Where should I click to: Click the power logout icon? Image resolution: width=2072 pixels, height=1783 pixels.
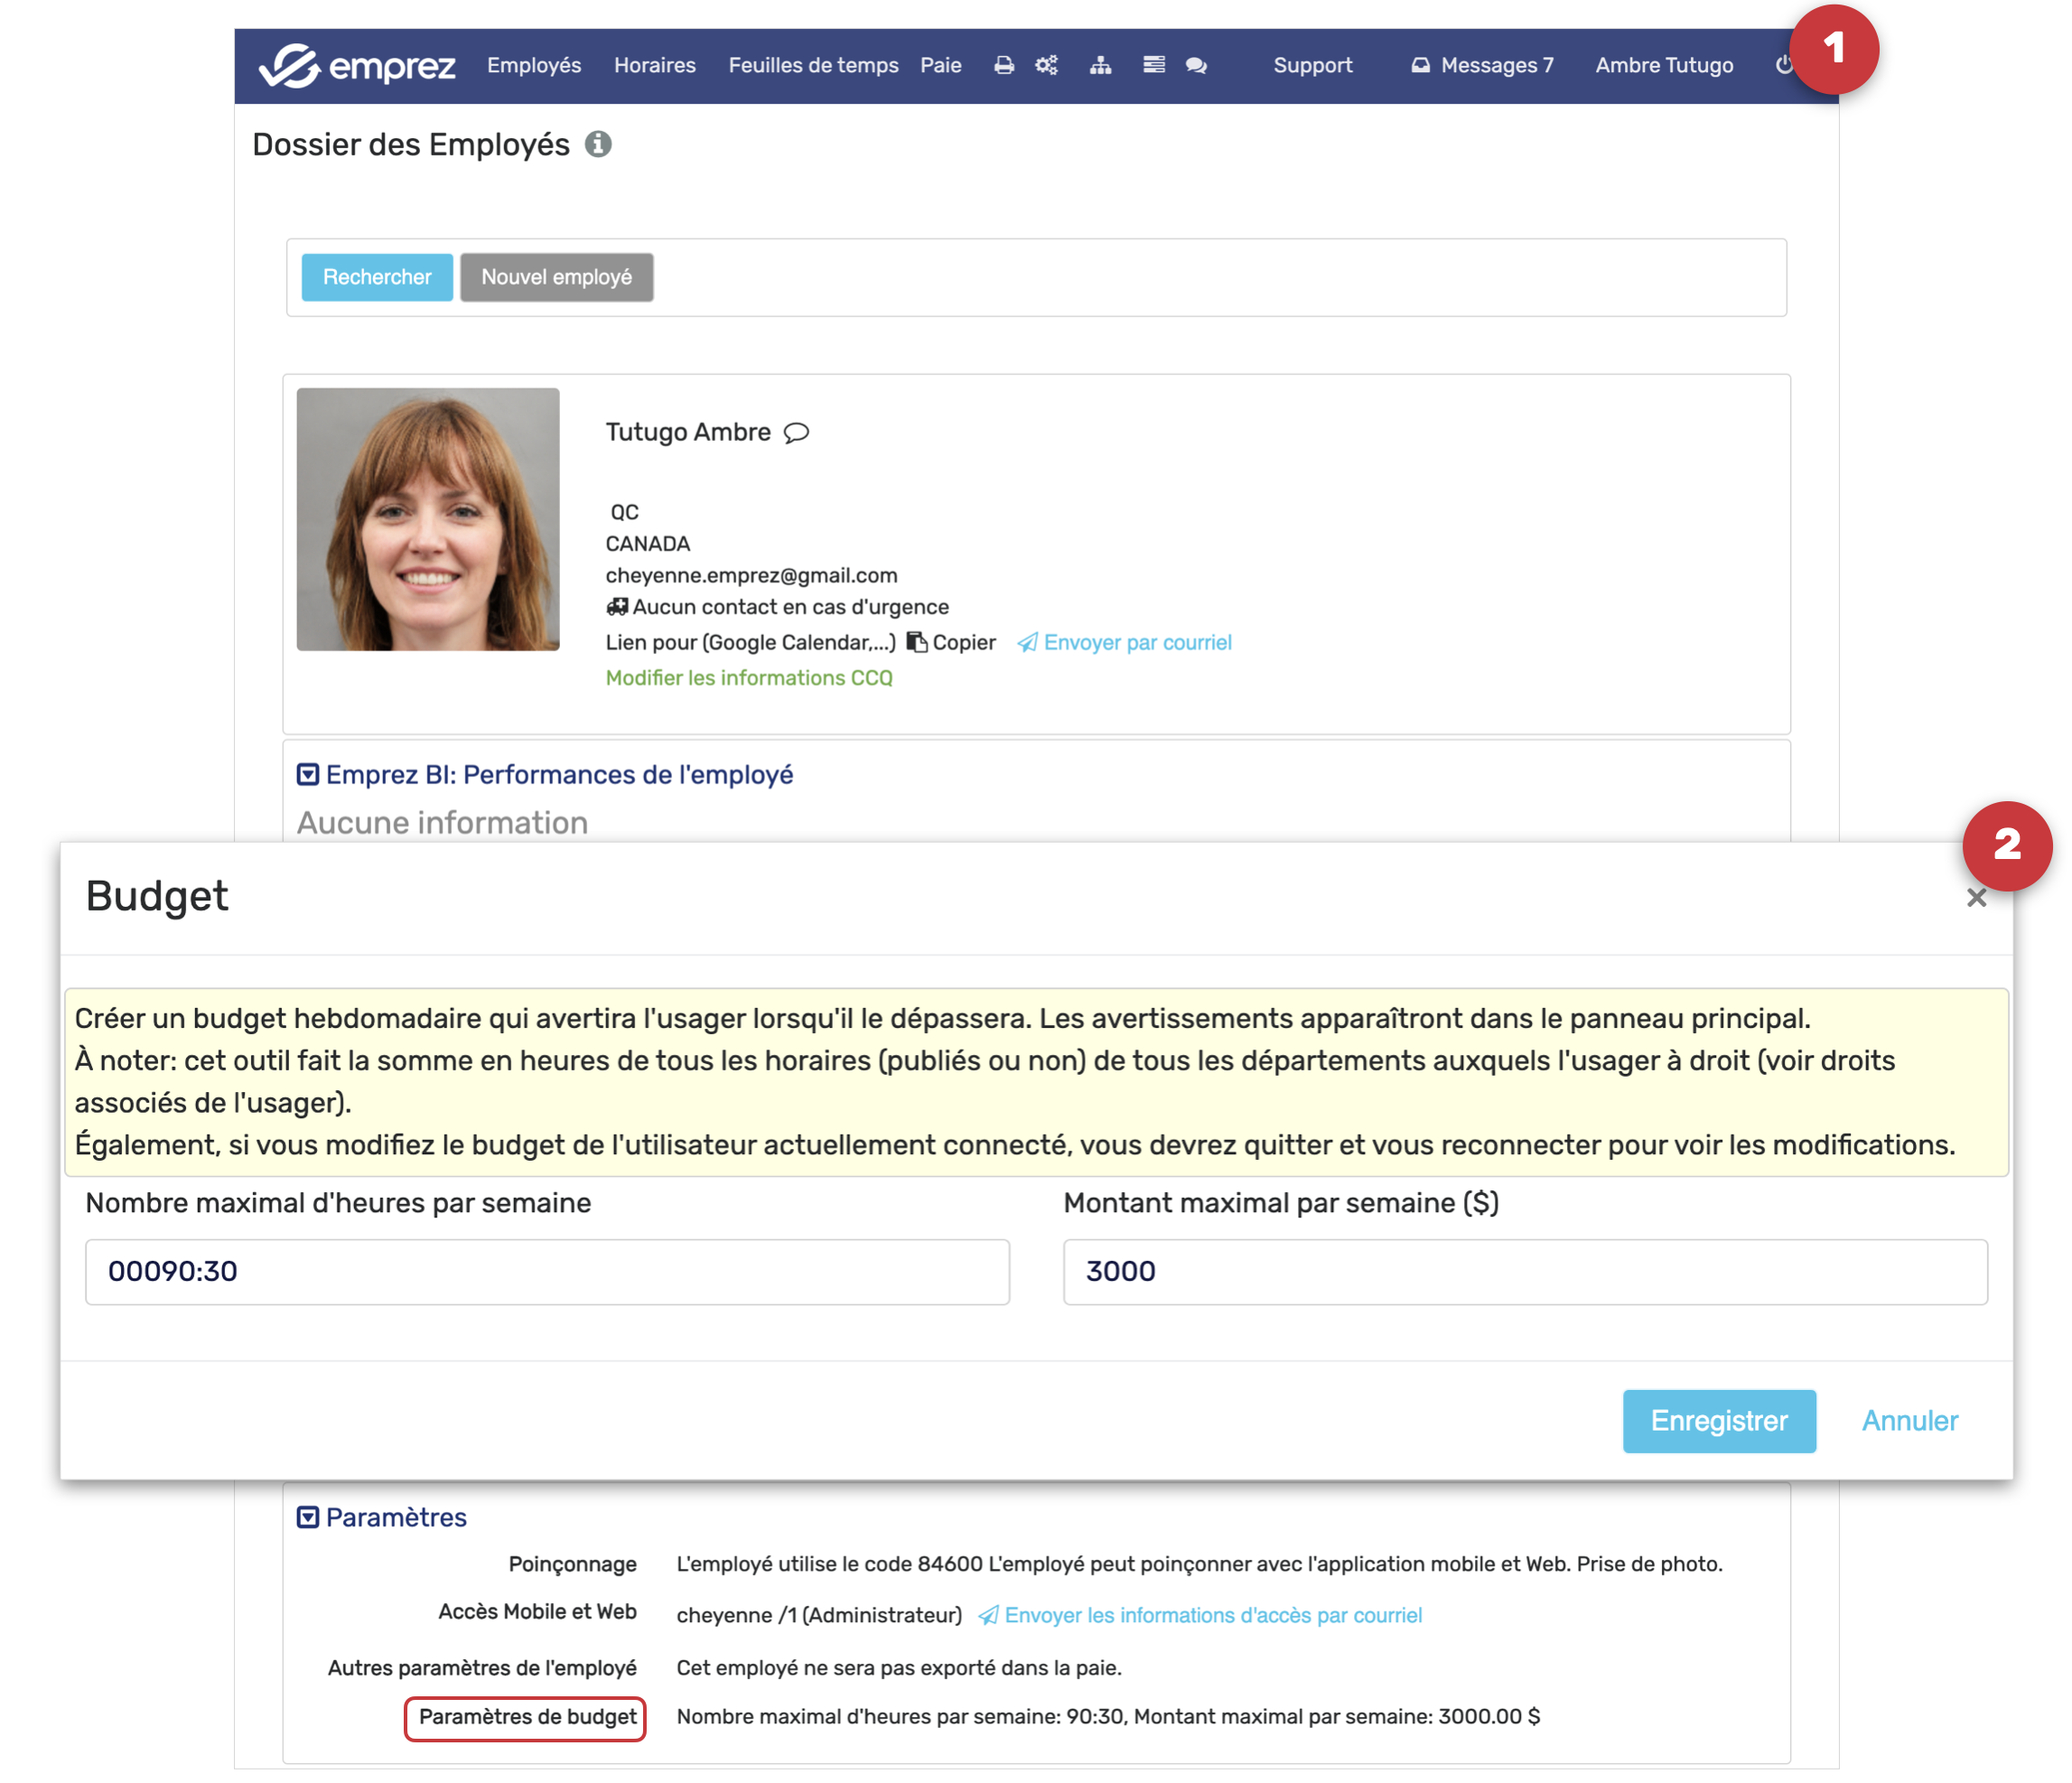pos(1783,66)
